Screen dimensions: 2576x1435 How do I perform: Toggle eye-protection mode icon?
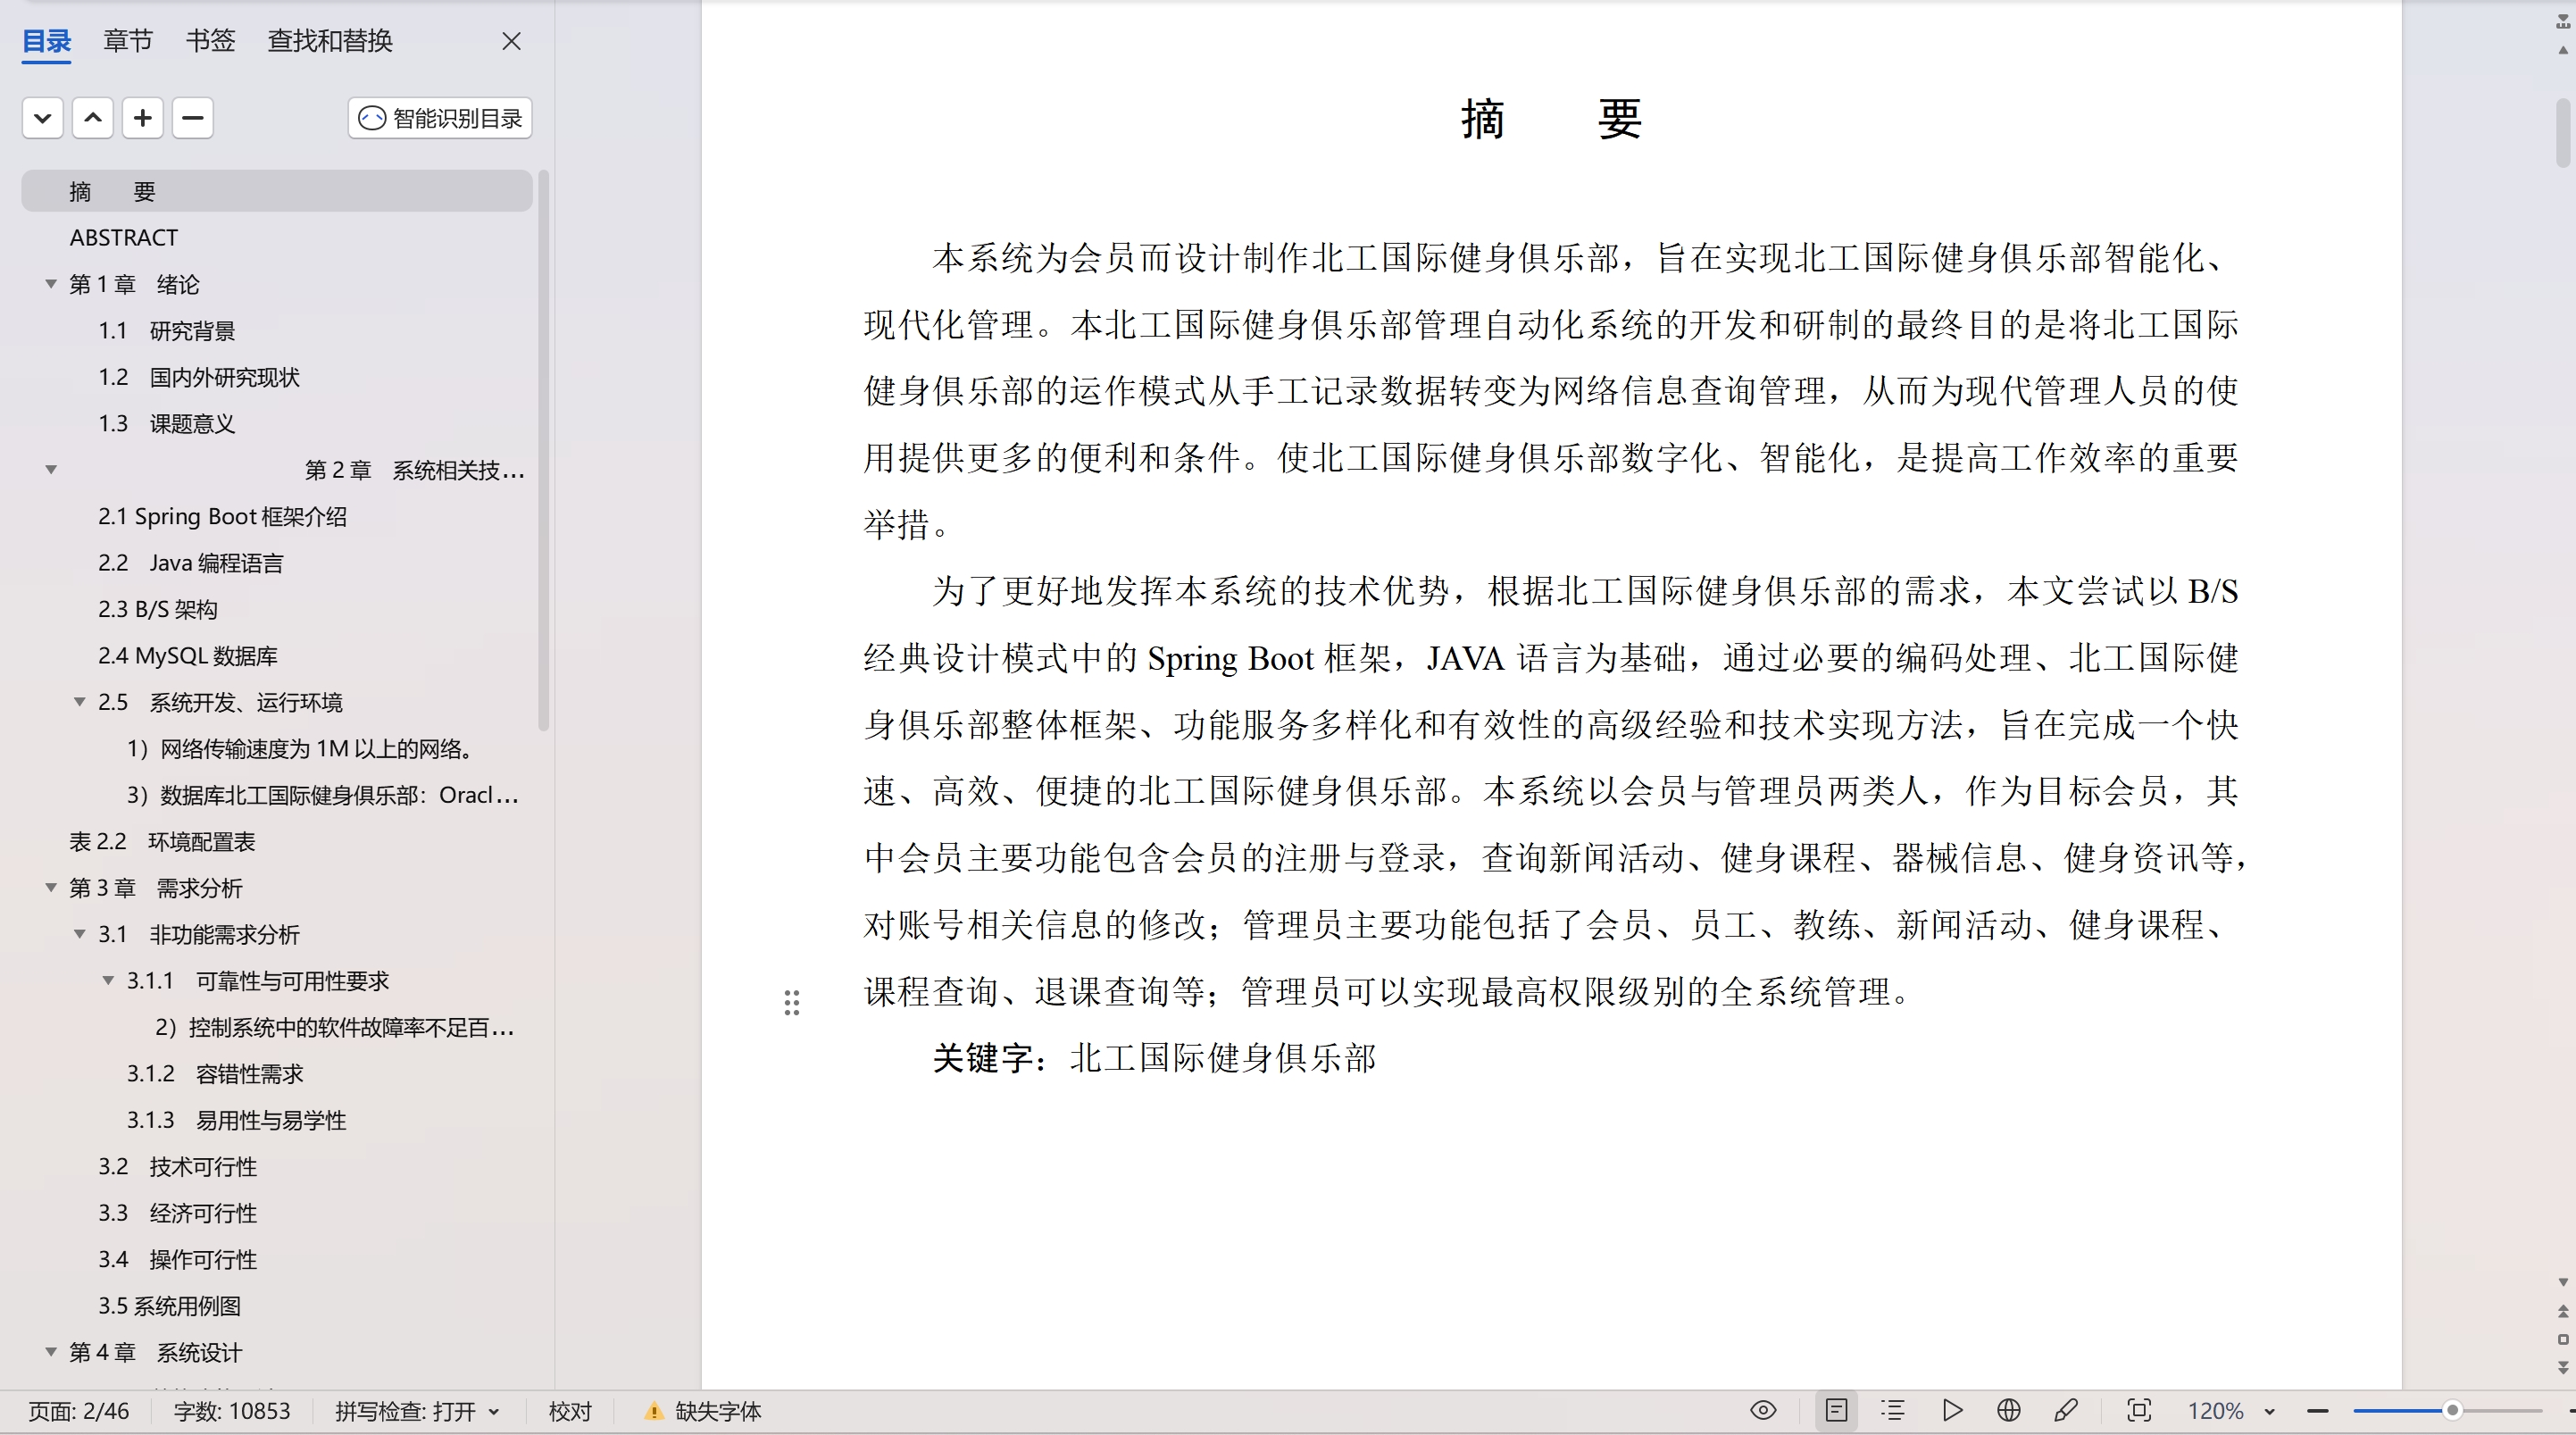1763,1410
